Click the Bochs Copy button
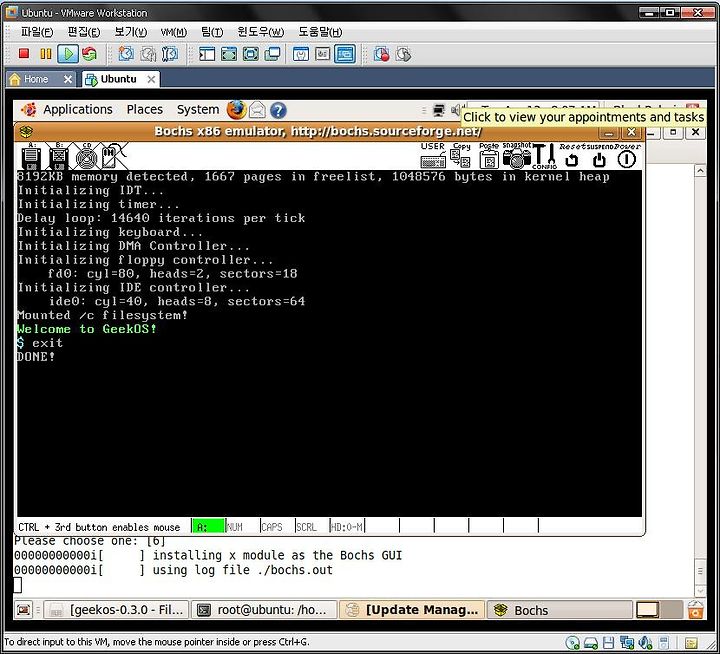Image resolution: width=720 pixels, height=654 pixels. pos(461,156)
